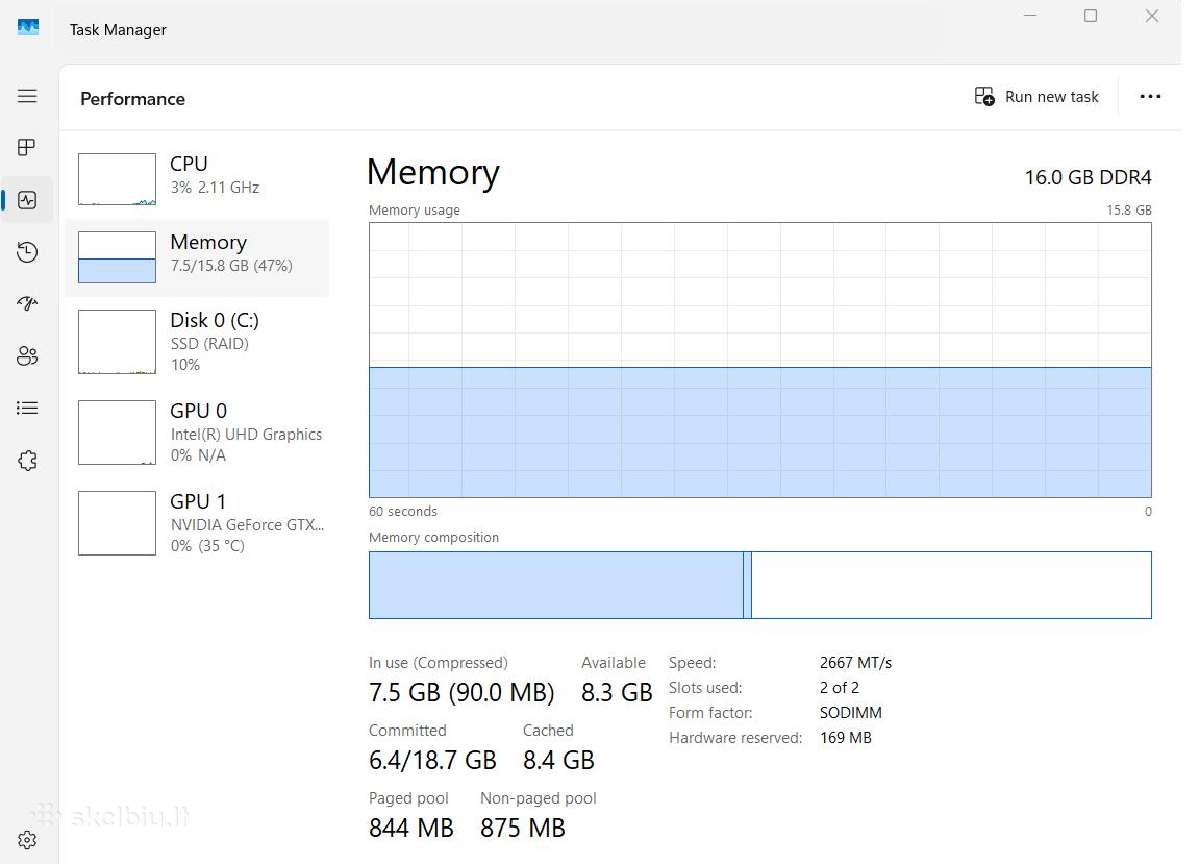
Task: Click the Hardware reserved value 169 MB
Action: click(845, 738)
